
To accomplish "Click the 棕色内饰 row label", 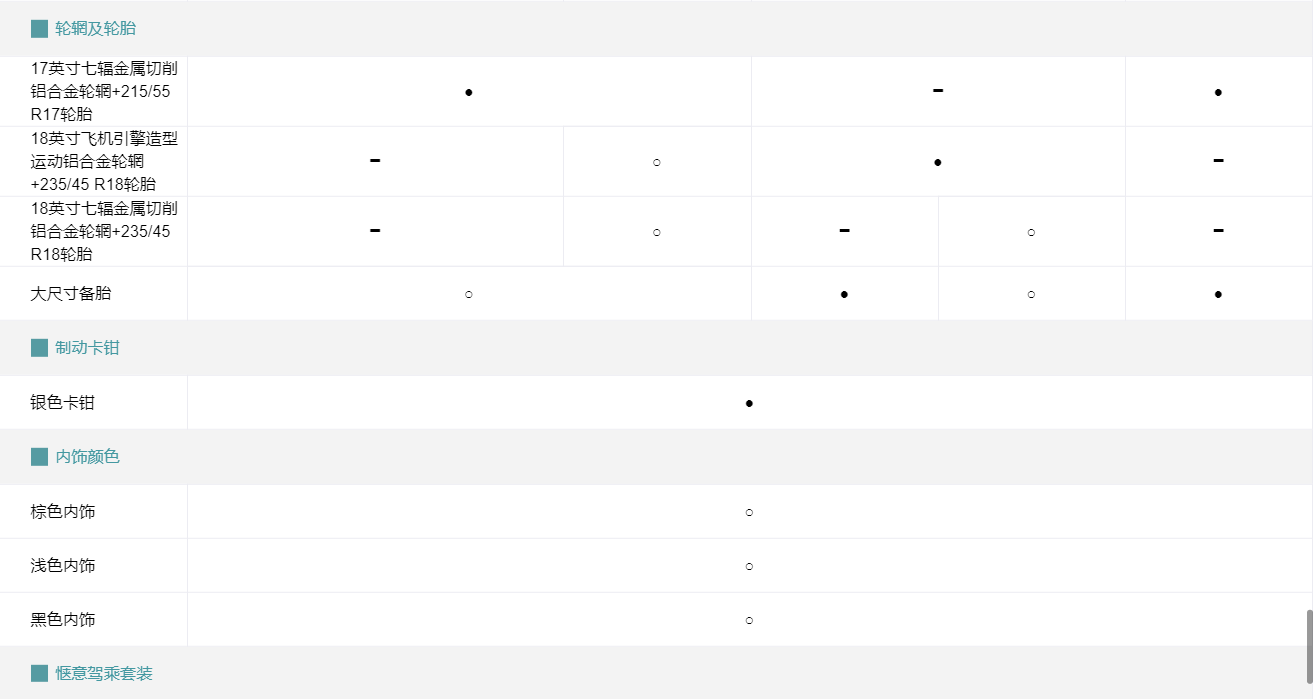I will (63, 512).
